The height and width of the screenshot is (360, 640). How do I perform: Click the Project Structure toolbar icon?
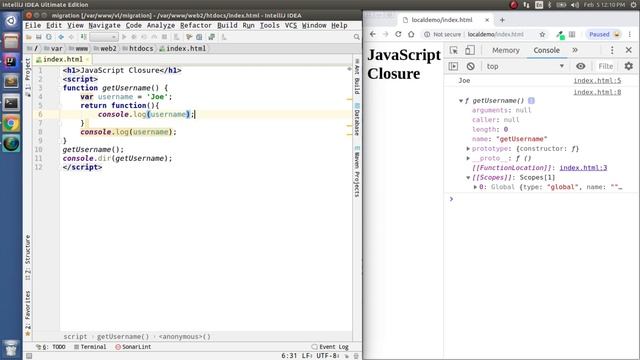pyautogui.click(x=199, y=37)
